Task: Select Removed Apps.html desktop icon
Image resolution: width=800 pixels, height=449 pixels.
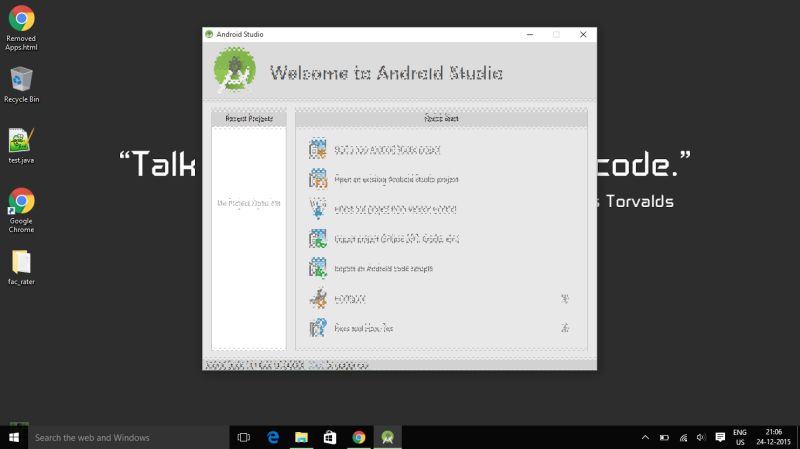Action: pyautogui.click(x=21, y=29)
